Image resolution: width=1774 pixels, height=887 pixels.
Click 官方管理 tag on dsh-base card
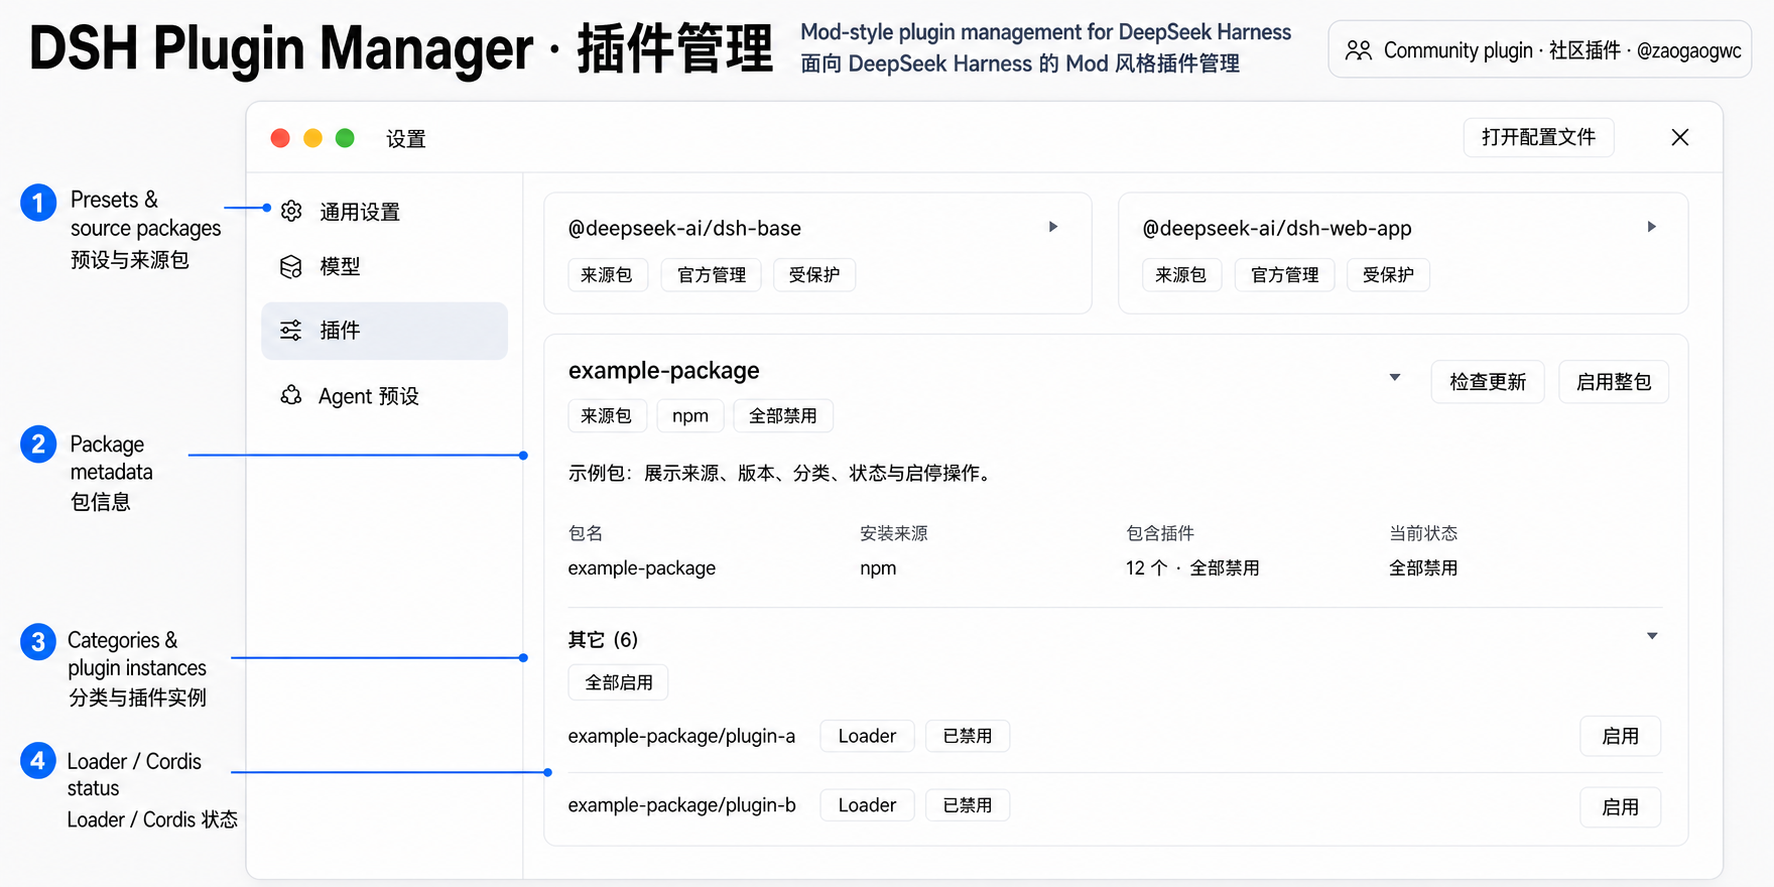point(711,275)
